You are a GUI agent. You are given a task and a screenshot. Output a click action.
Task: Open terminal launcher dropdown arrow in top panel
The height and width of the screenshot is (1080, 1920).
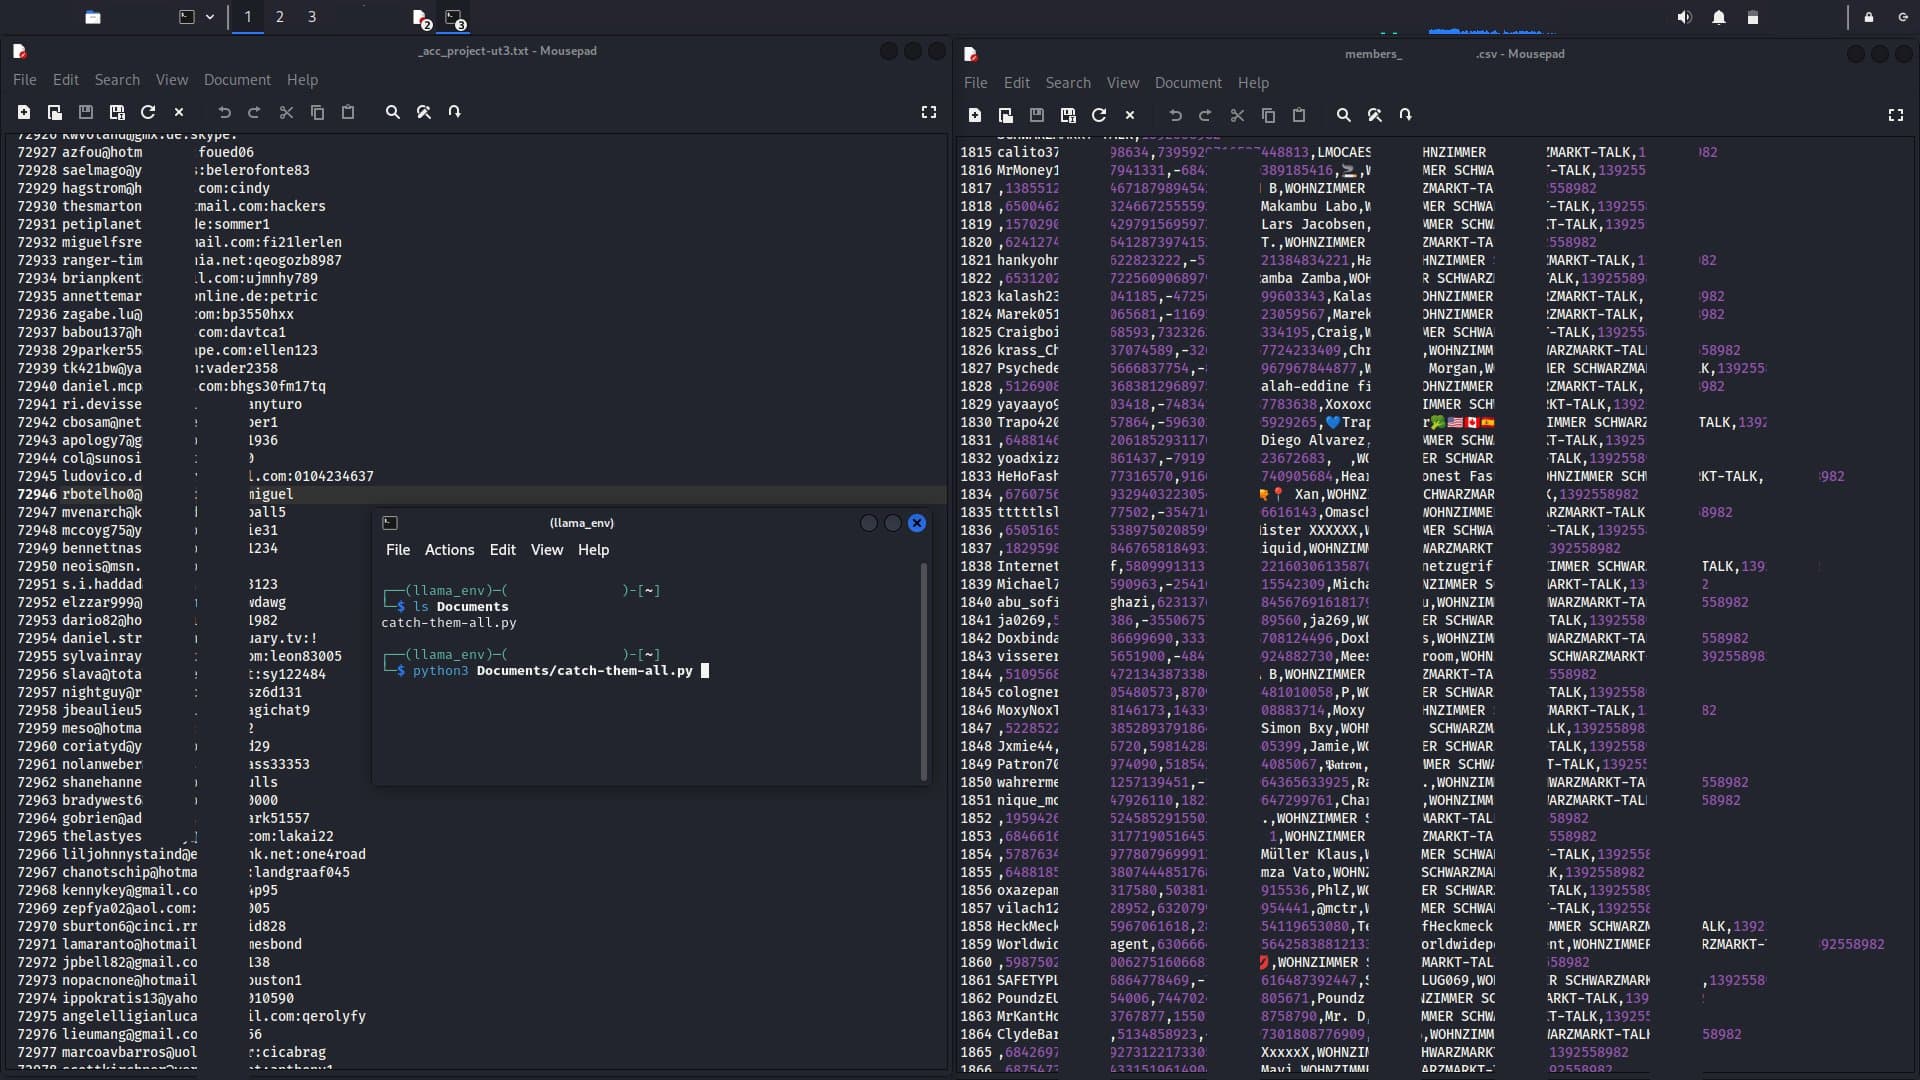tap(210, 17)
